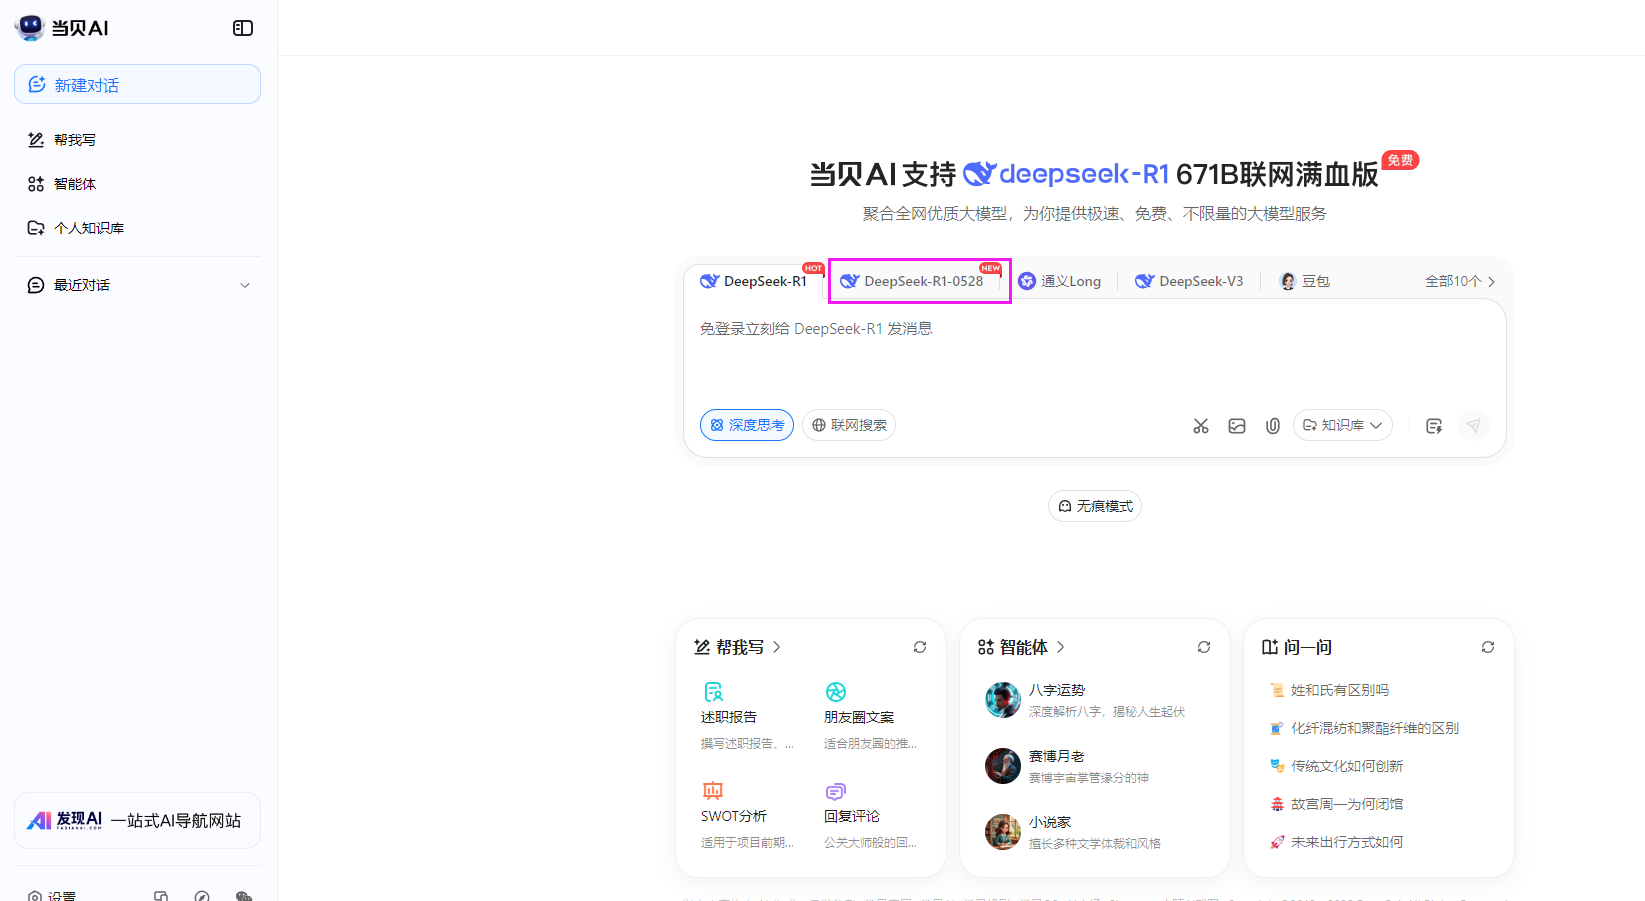Viewport: 1645px width, 901px height.
Task: Expand the 最近对话 list chevron
Action: click(x=245, y=285)
